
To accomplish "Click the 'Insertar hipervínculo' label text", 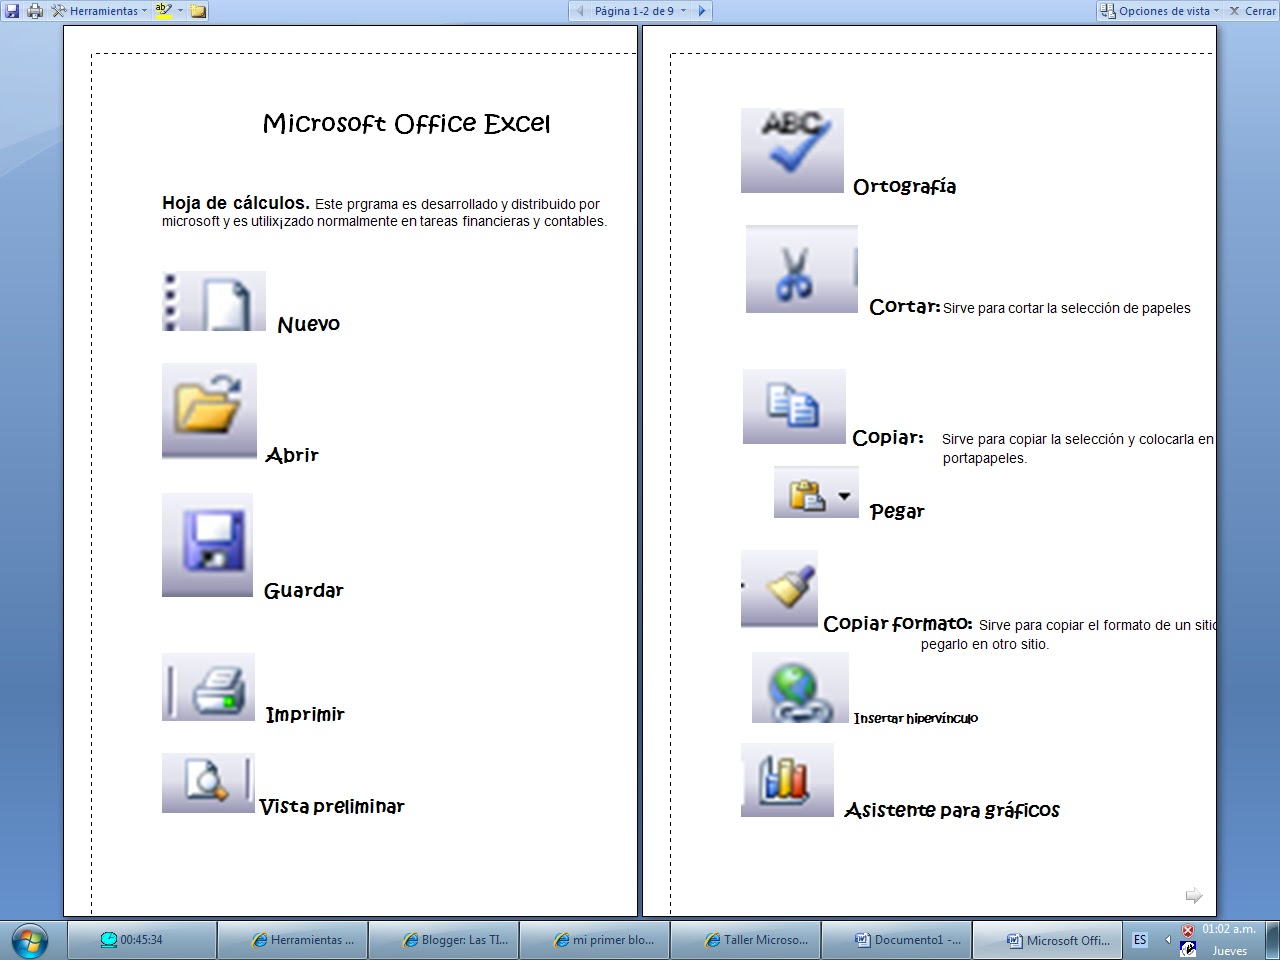I will [x=916, y=718].
